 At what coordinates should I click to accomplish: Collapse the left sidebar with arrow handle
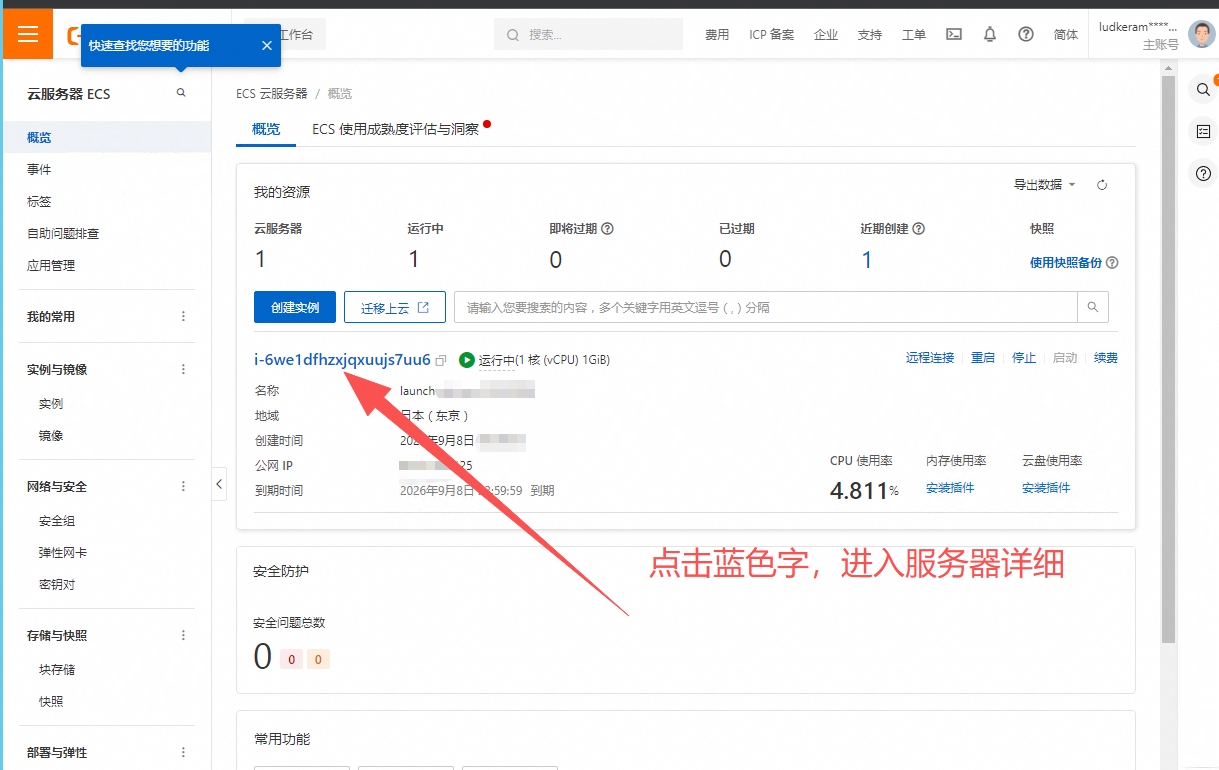click(x=219, y=485)
